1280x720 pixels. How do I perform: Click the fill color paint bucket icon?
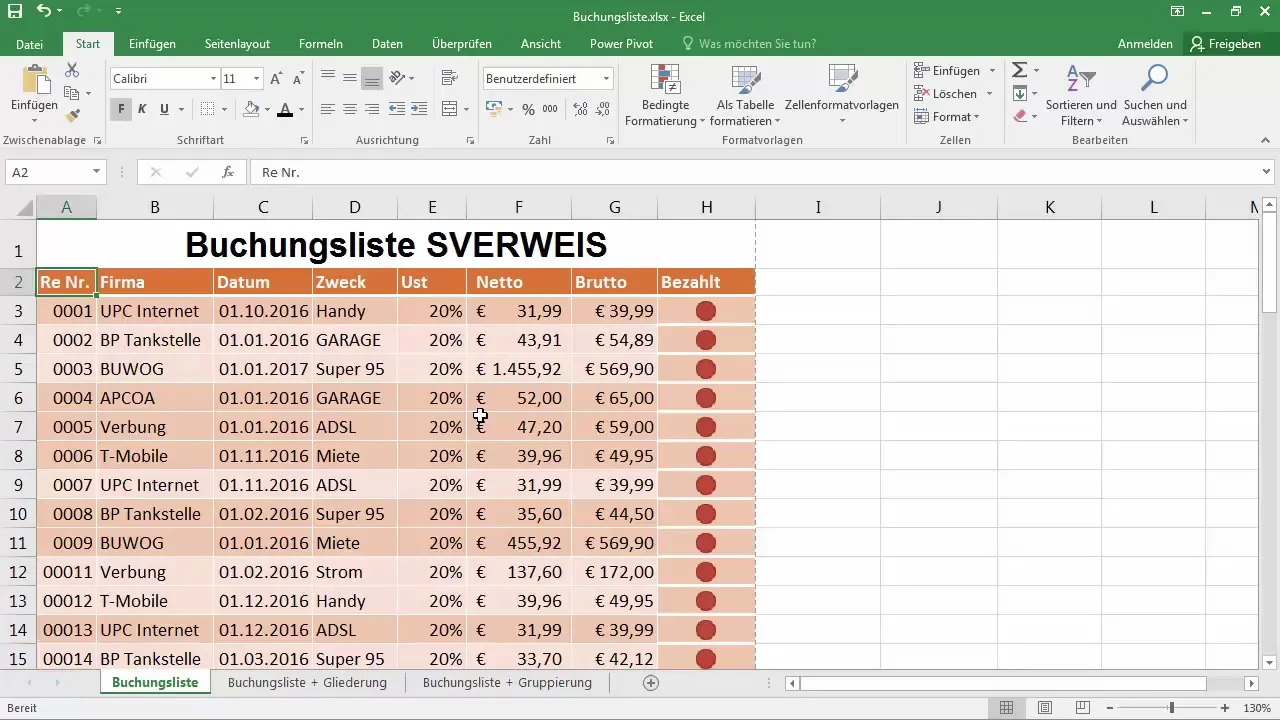(251, 109)
